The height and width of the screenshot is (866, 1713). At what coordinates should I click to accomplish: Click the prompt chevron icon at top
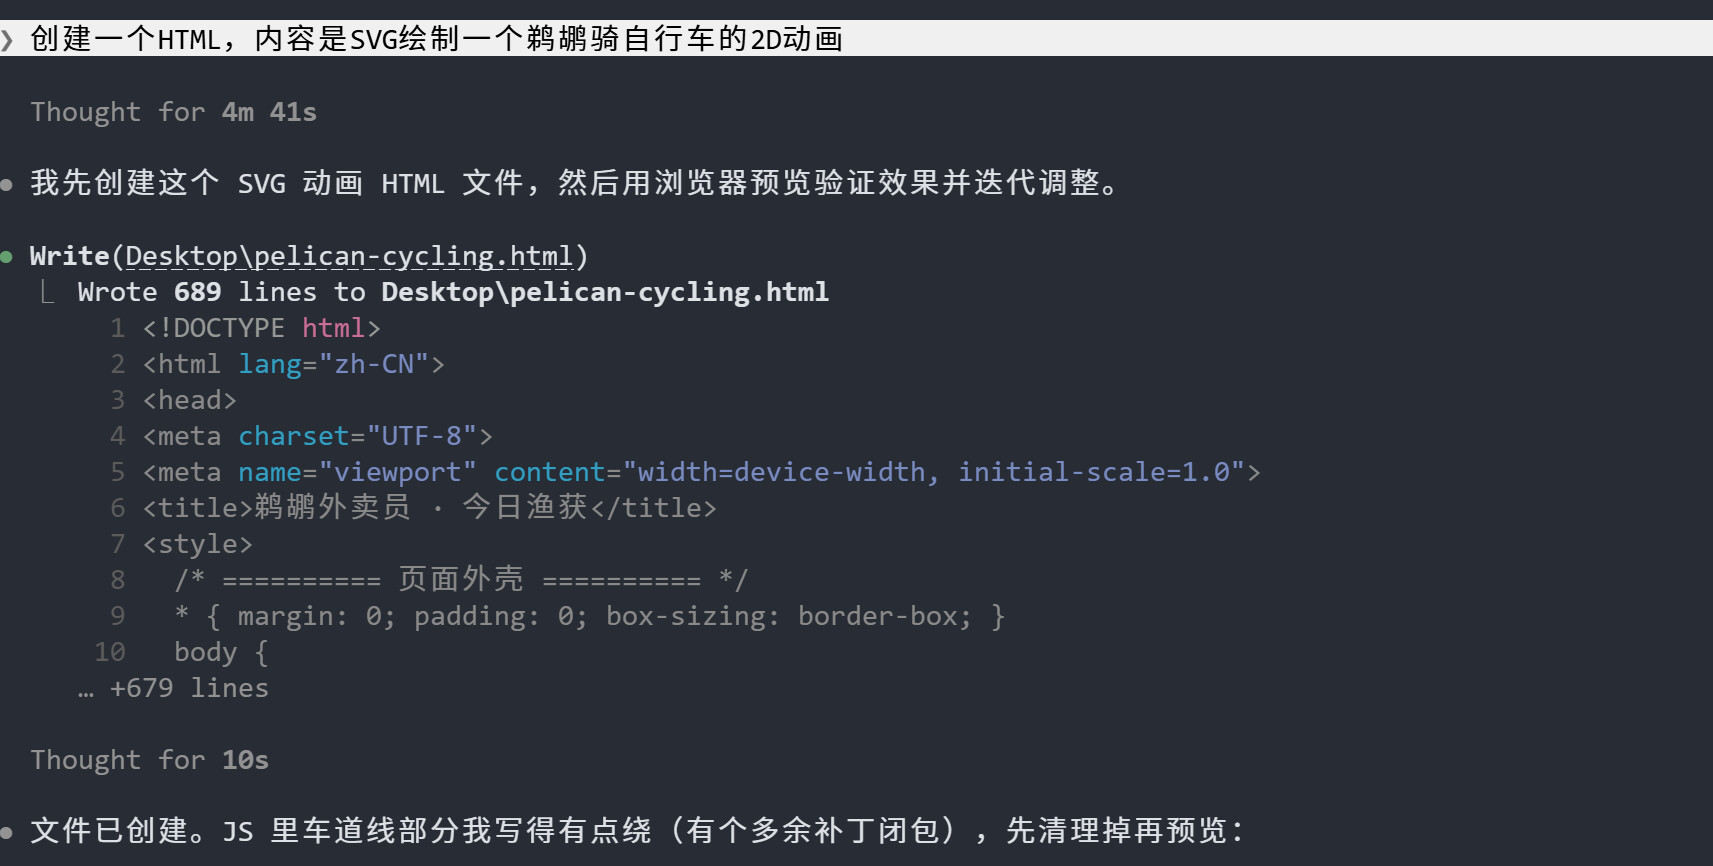tap(7, 40)
